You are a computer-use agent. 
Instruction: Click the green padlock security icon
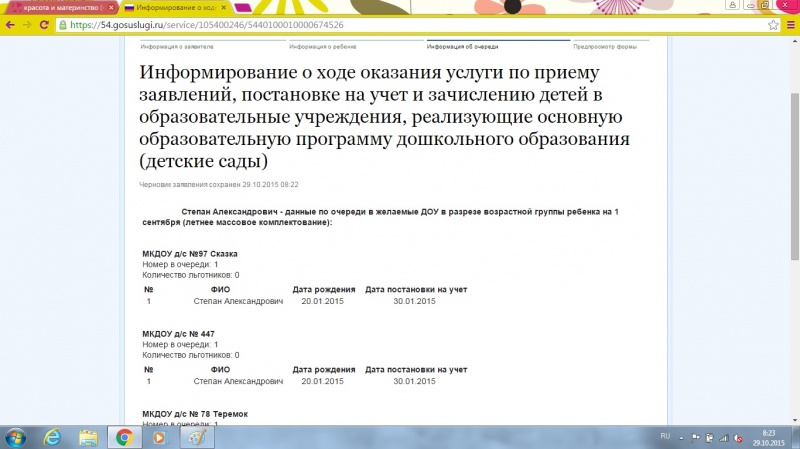pos(63,25)
